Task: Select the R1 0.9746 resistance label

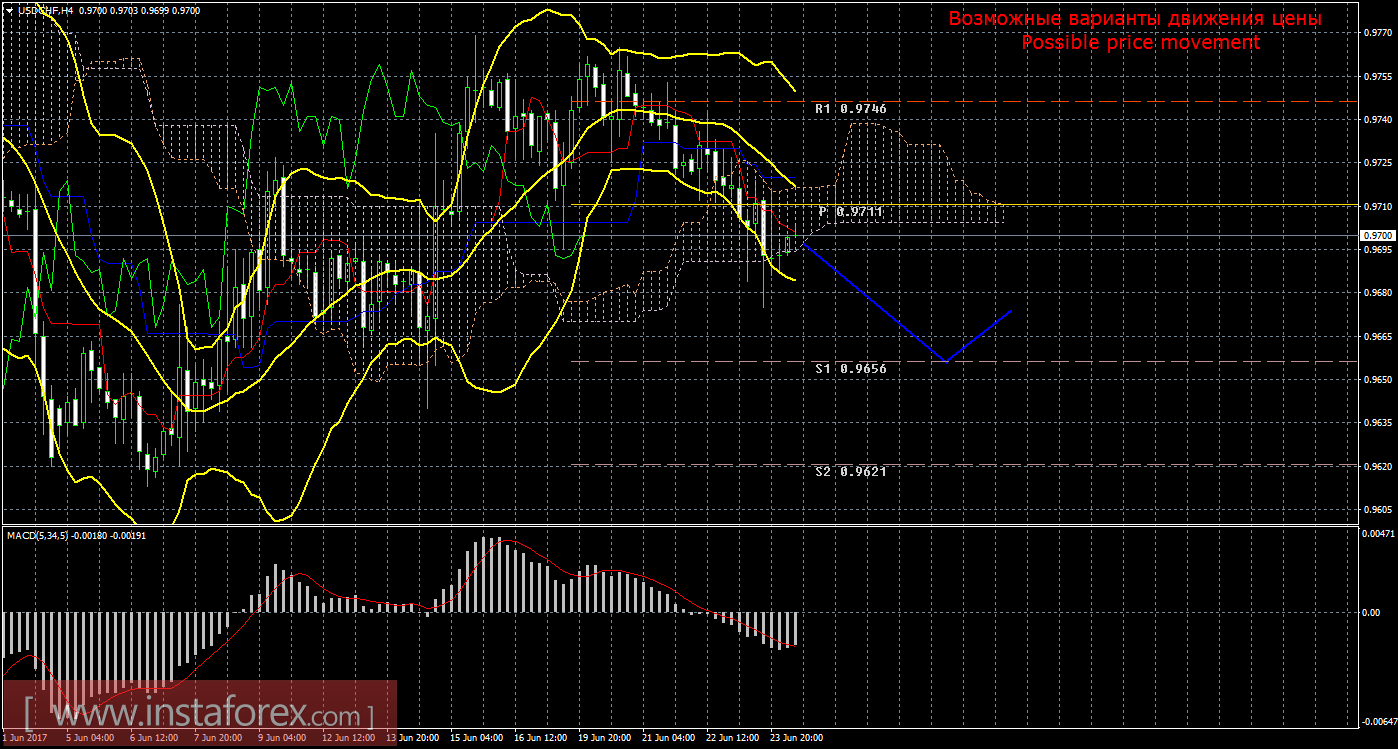Action: pos(850,108)
